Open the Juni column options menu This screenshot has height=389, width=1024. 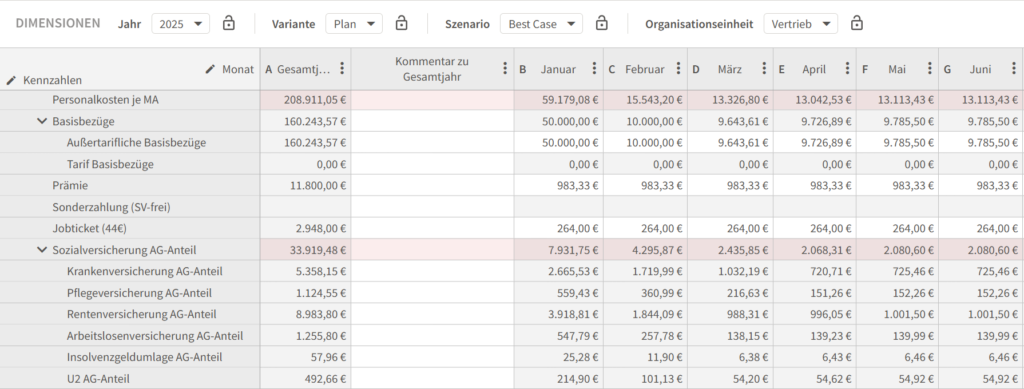pyautogui.click(x=1014, y=69)
